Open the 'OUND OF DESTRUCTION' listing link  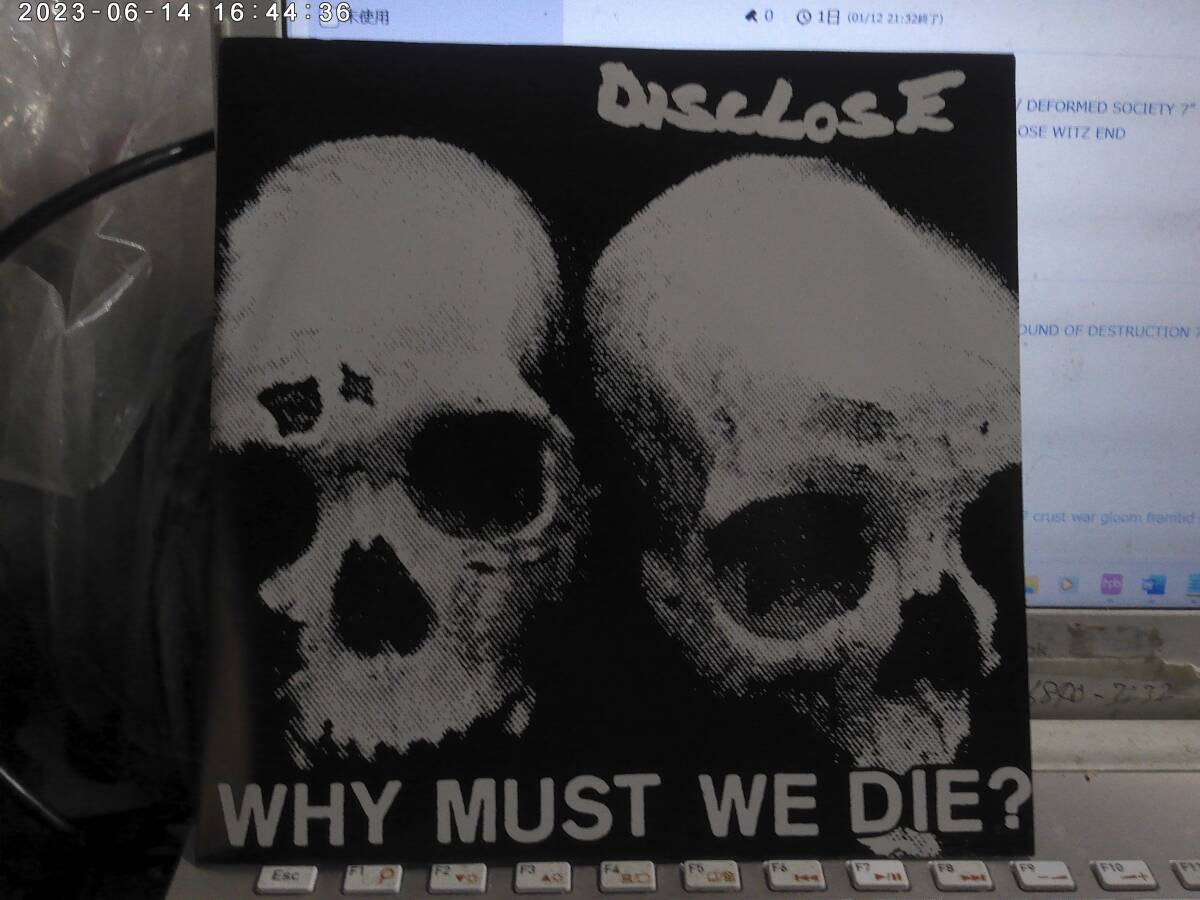pyautogui.click(x=1105, y=331)
